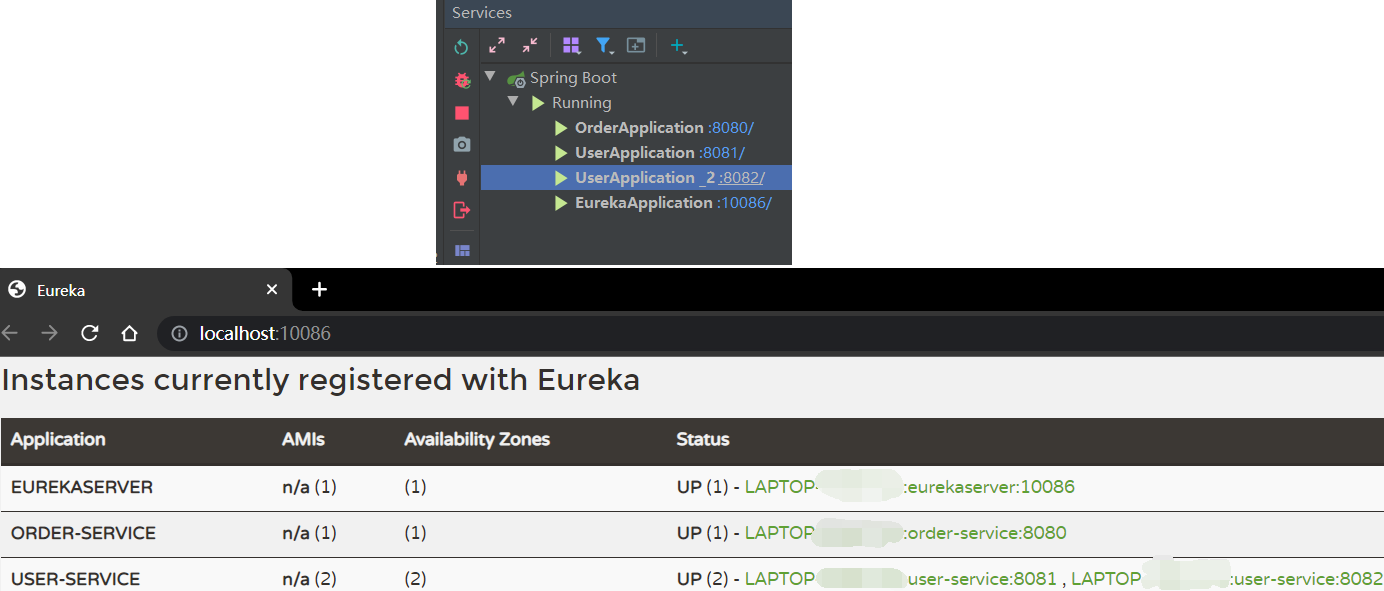Select the UserApplication _2 tree row

pyautogui.click(x=636, y=178)
